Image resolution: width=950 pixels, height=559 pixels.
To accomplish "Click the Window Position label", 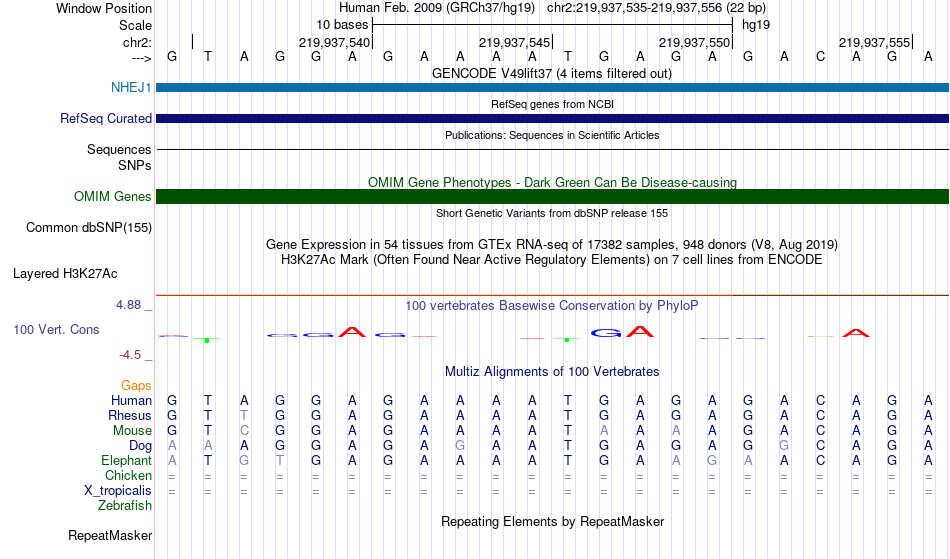I will tap(104, 8).
